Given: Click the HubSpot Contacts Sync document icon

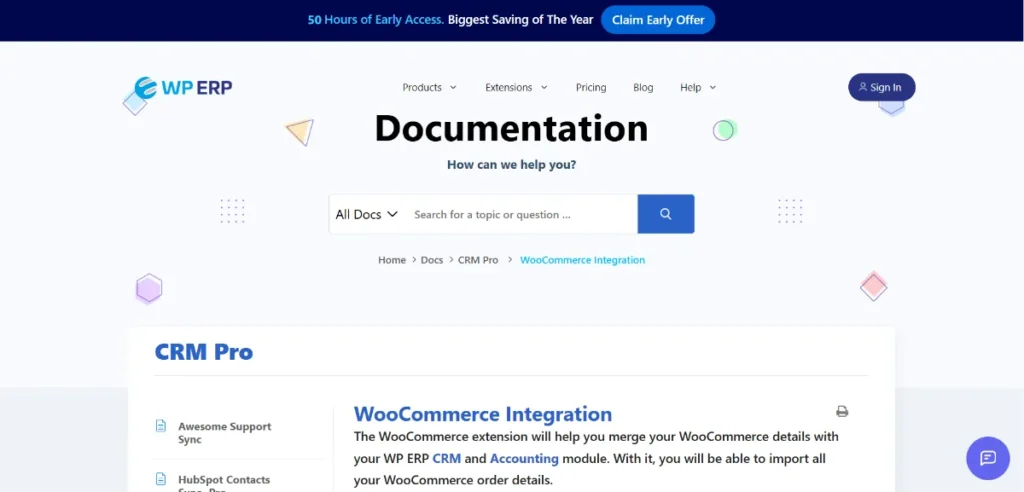Looking at the screenshot, I should [x=161, y=479].
